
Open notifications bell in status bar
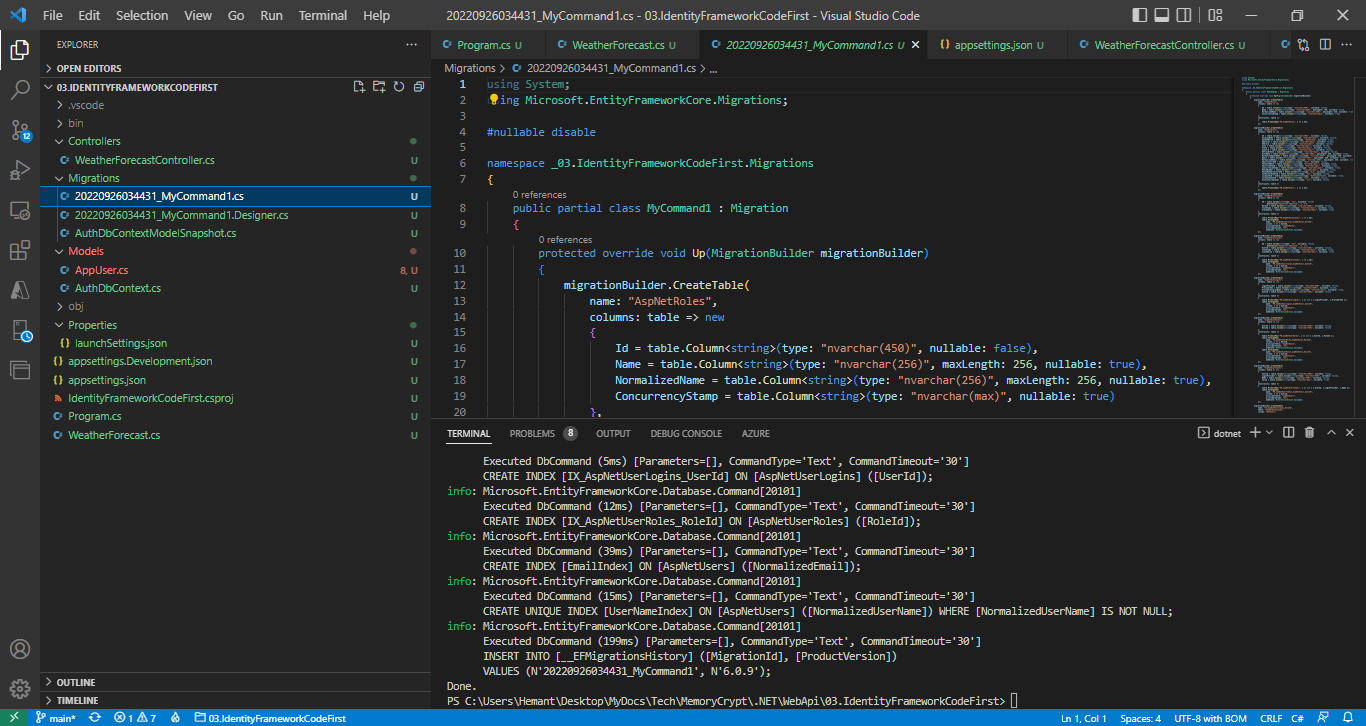1348,718
